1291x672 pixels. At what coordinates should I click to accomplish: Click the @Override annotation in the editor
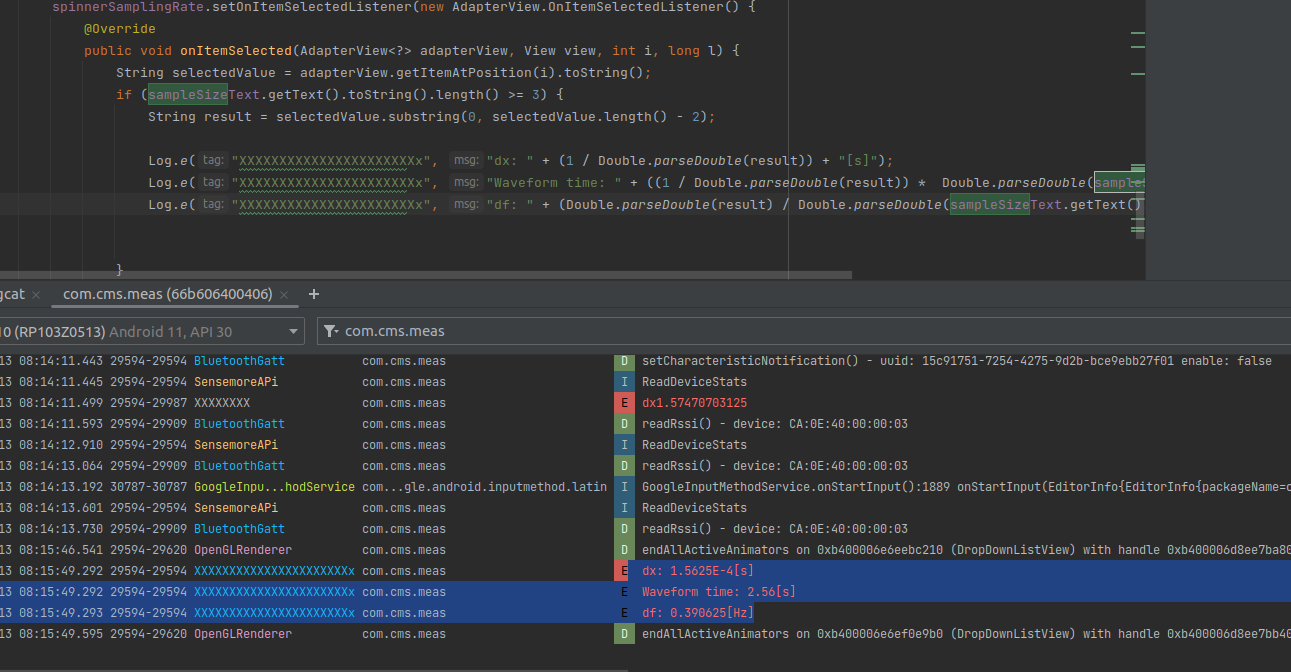[x=119, y=29]
